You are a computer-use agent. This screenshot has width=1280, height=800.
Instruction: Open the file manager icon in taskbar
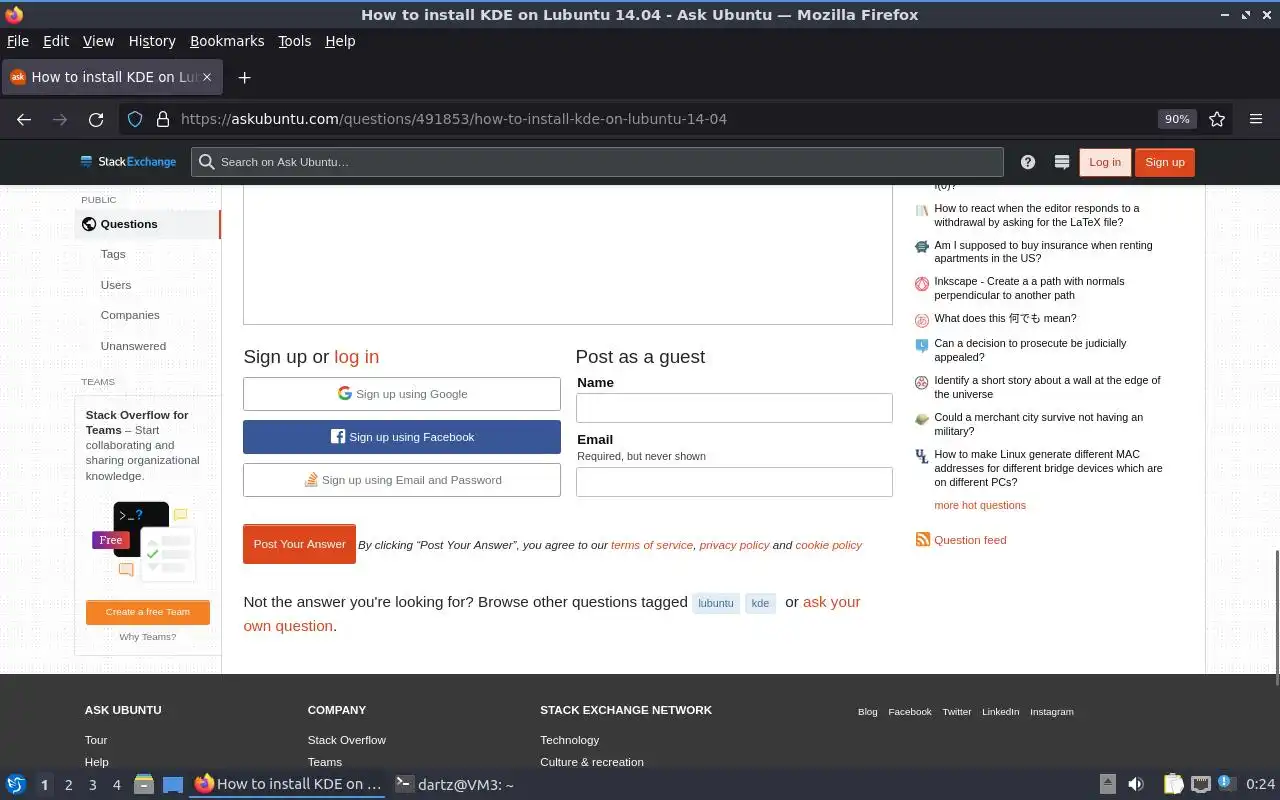(143, 784)
